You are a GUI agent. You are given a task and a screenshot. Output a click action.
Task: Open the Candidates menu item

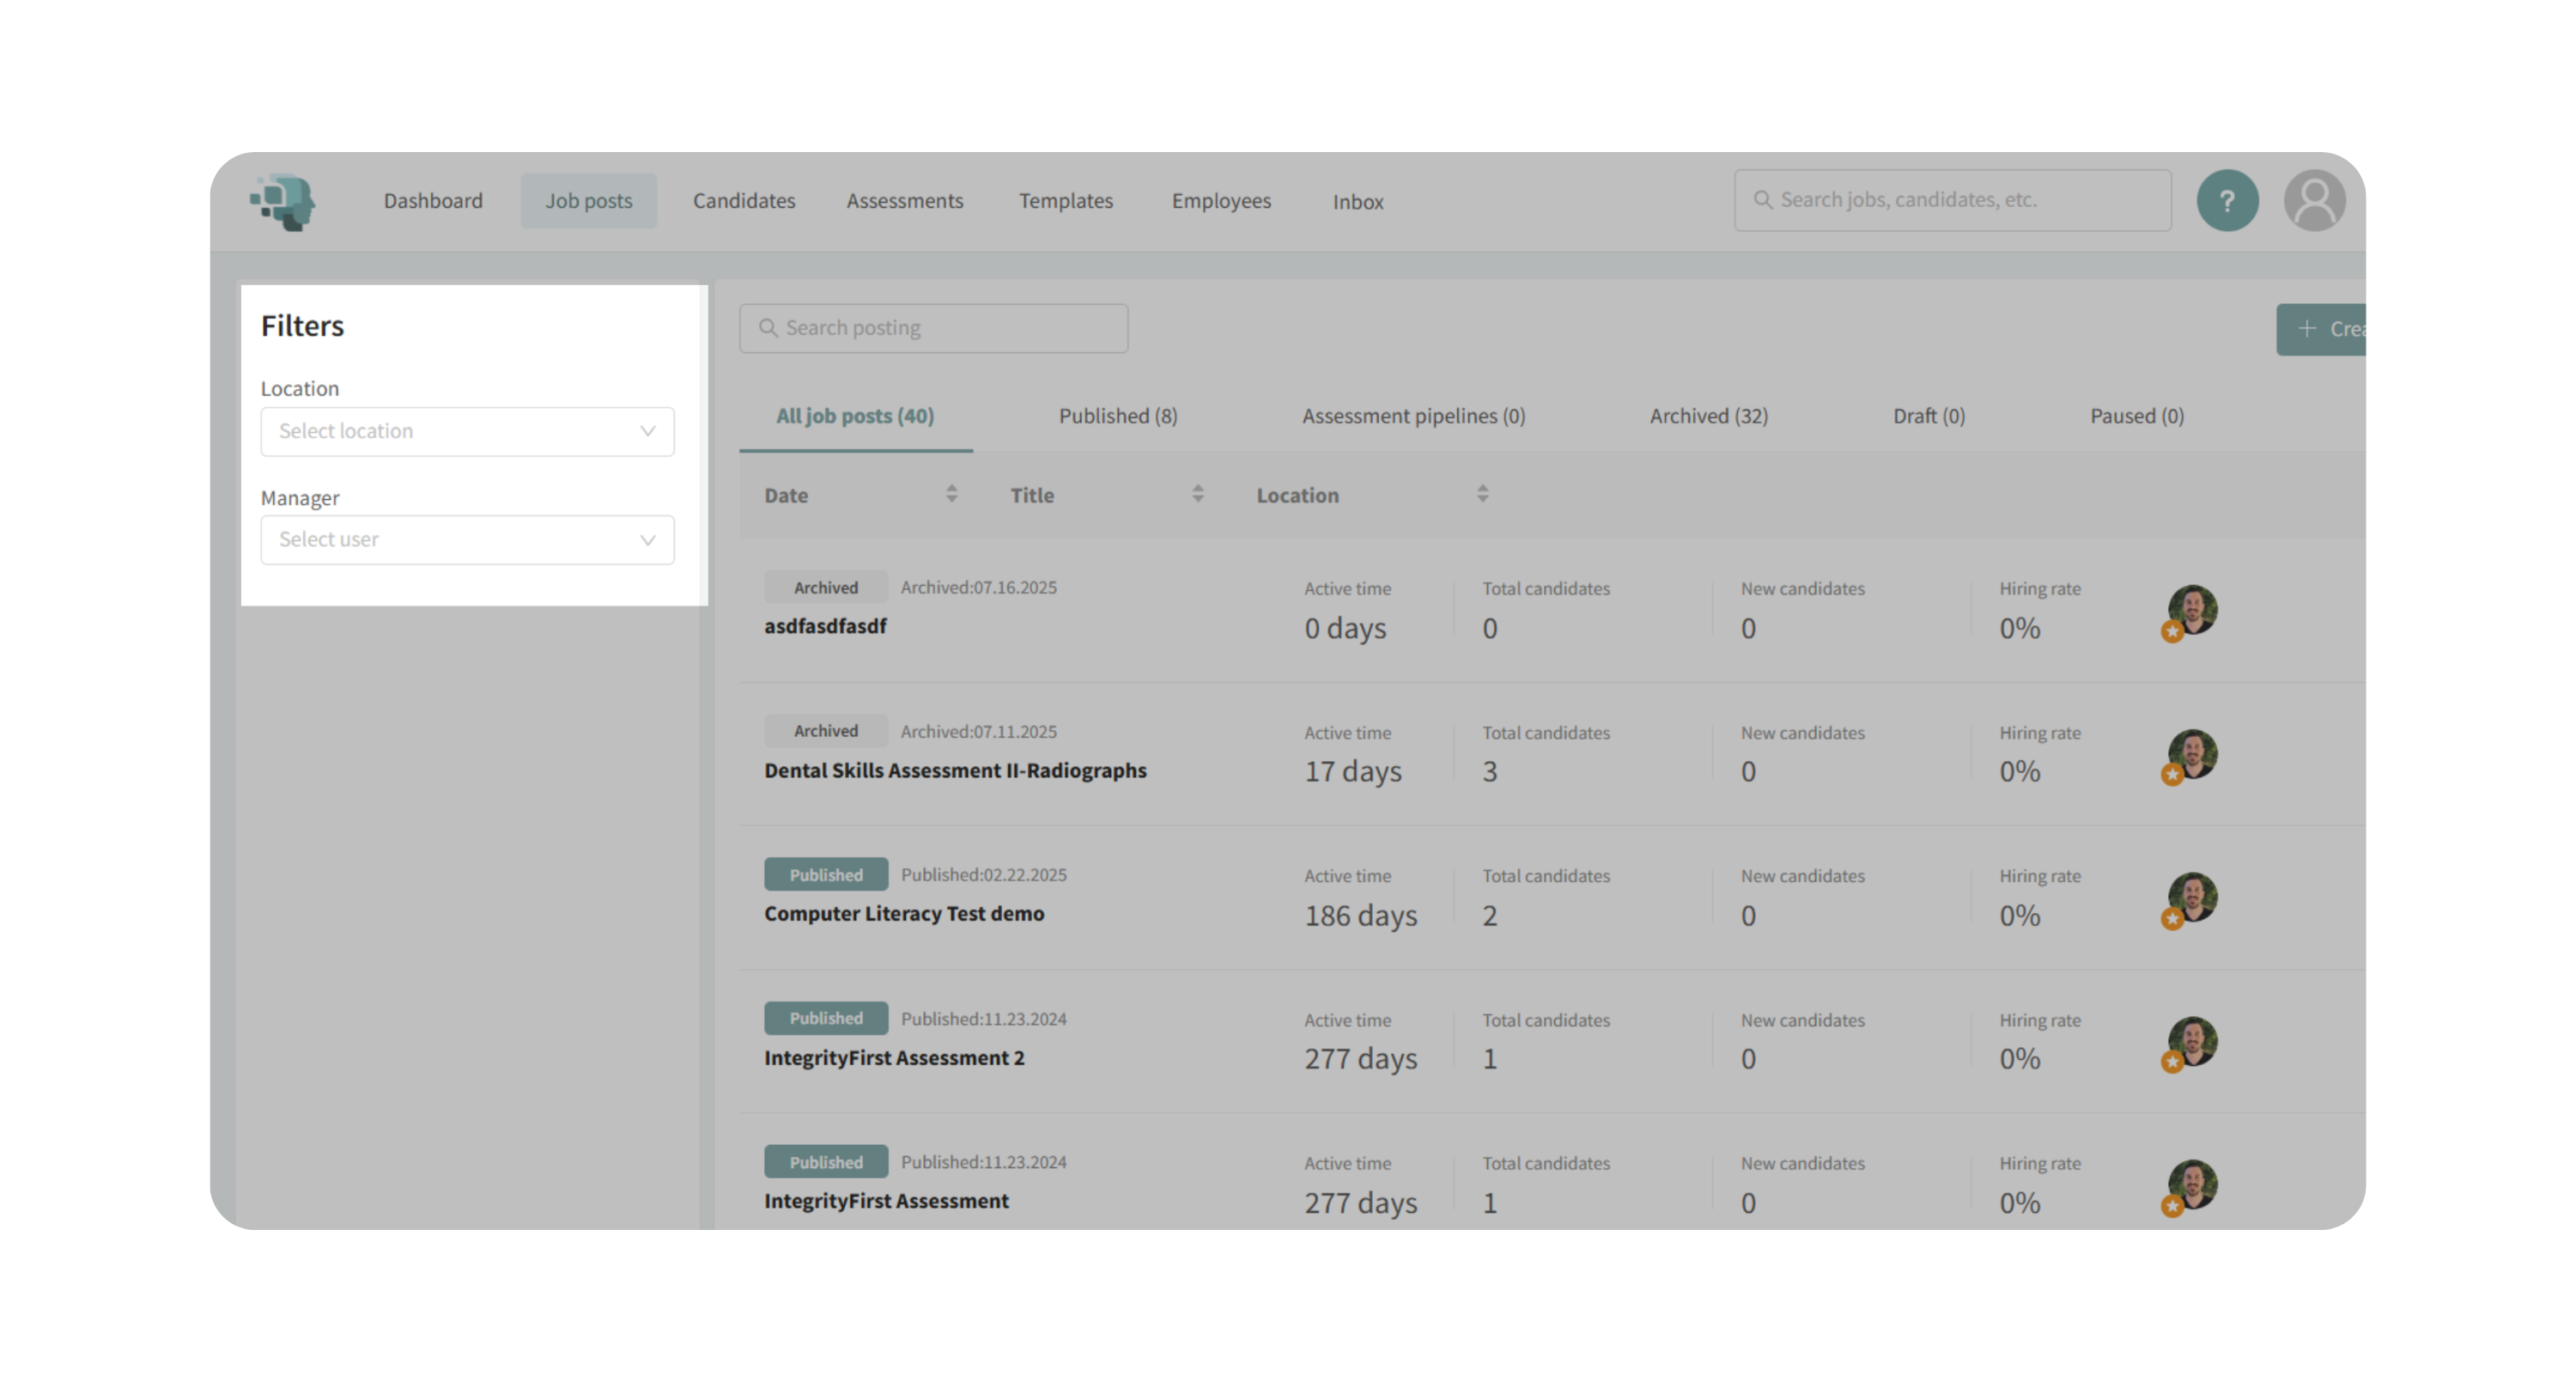(743, 201)
